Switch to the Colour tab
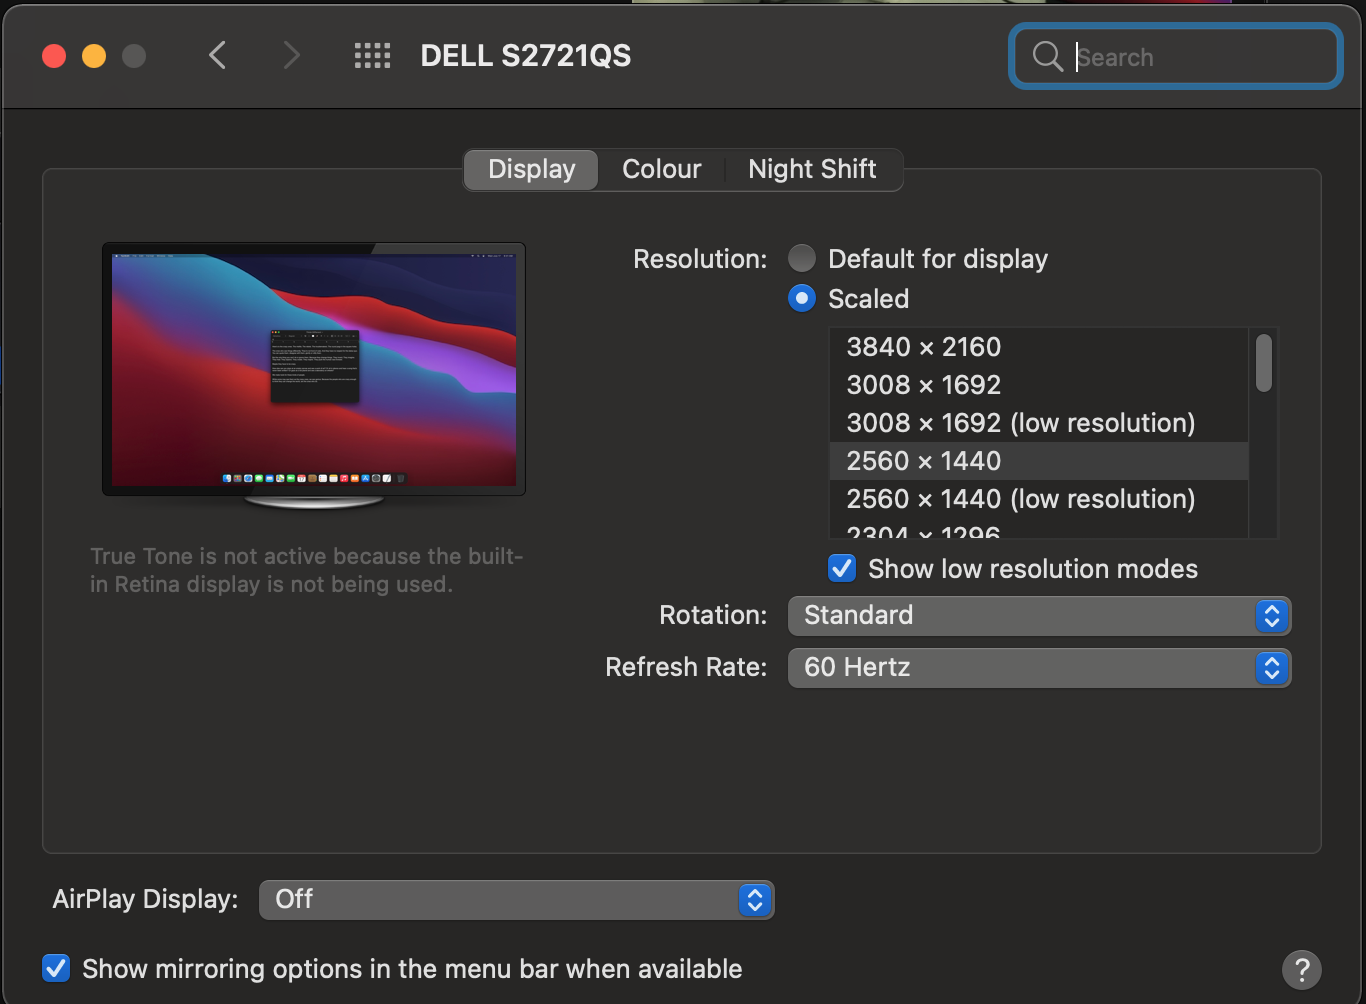Image resolution: width=1366 pixels, height=1004 pixels. click(x=661, y=169)
